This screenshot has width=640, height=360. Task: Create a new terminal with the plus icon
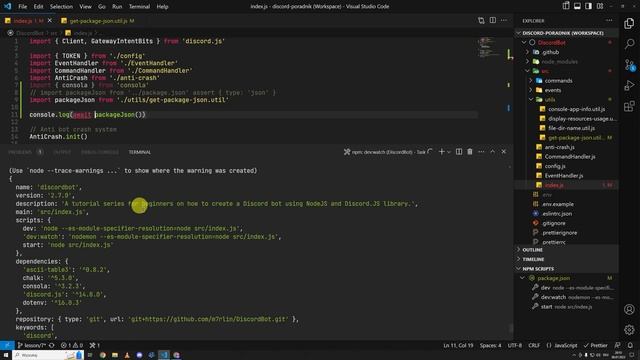coord(441,152)
